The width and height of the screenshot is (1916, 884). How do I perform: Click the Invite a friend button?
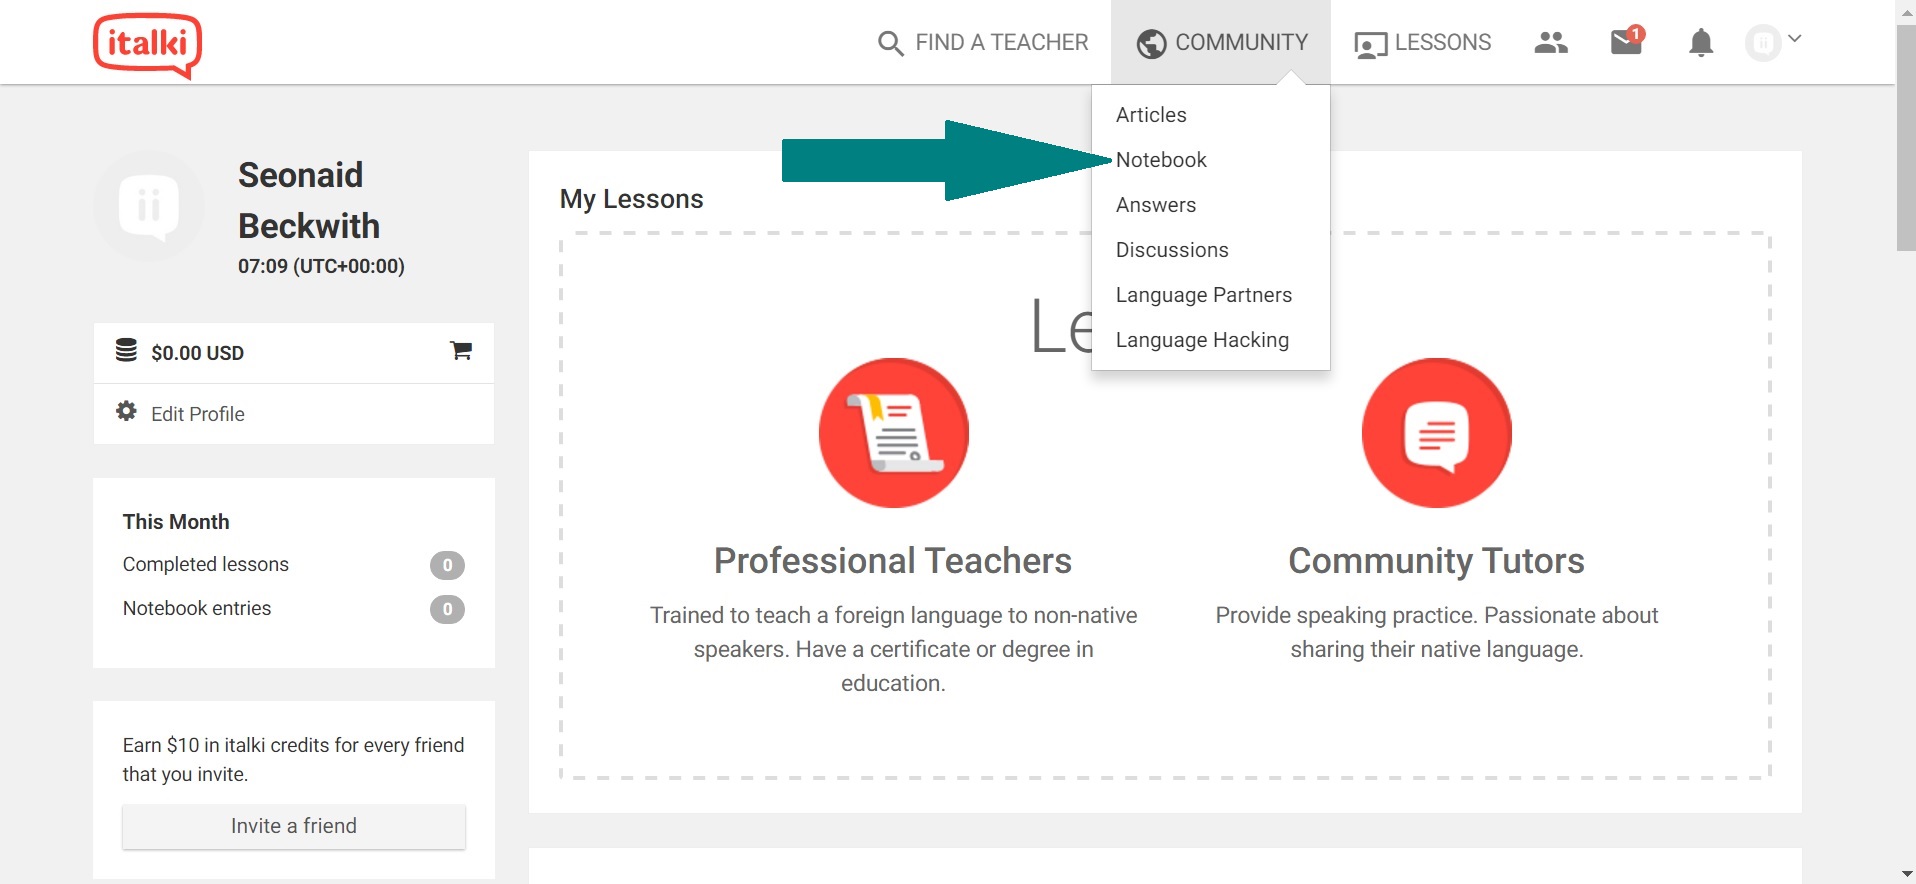[294, 826]
